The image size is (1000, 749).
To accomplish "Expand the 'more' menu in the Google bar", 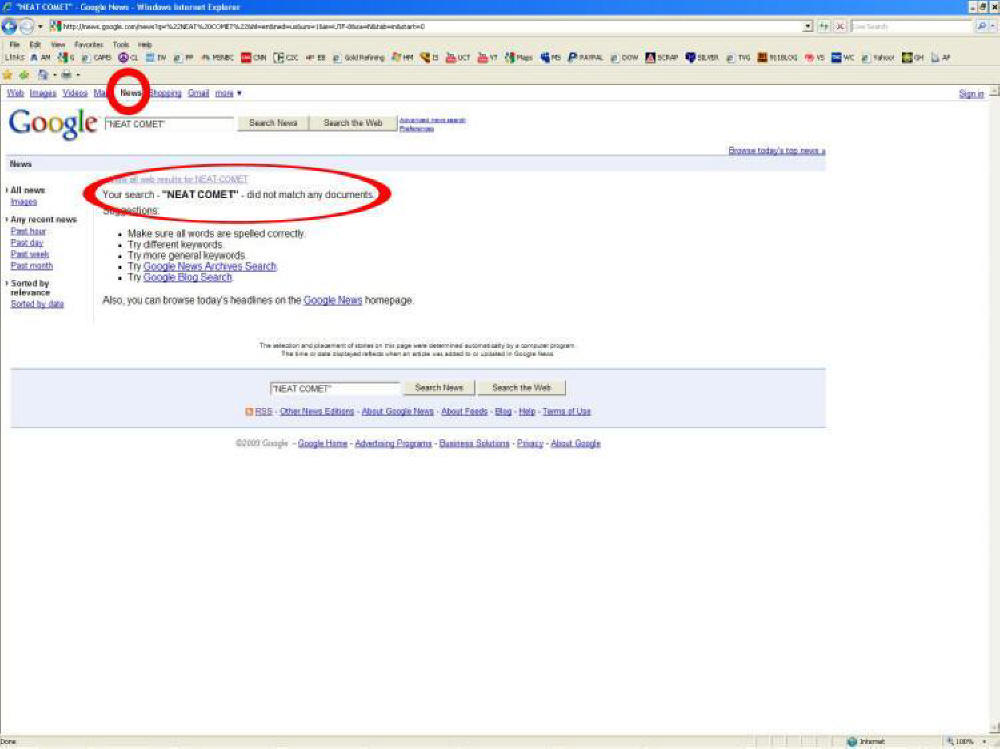I will [224, 92].
